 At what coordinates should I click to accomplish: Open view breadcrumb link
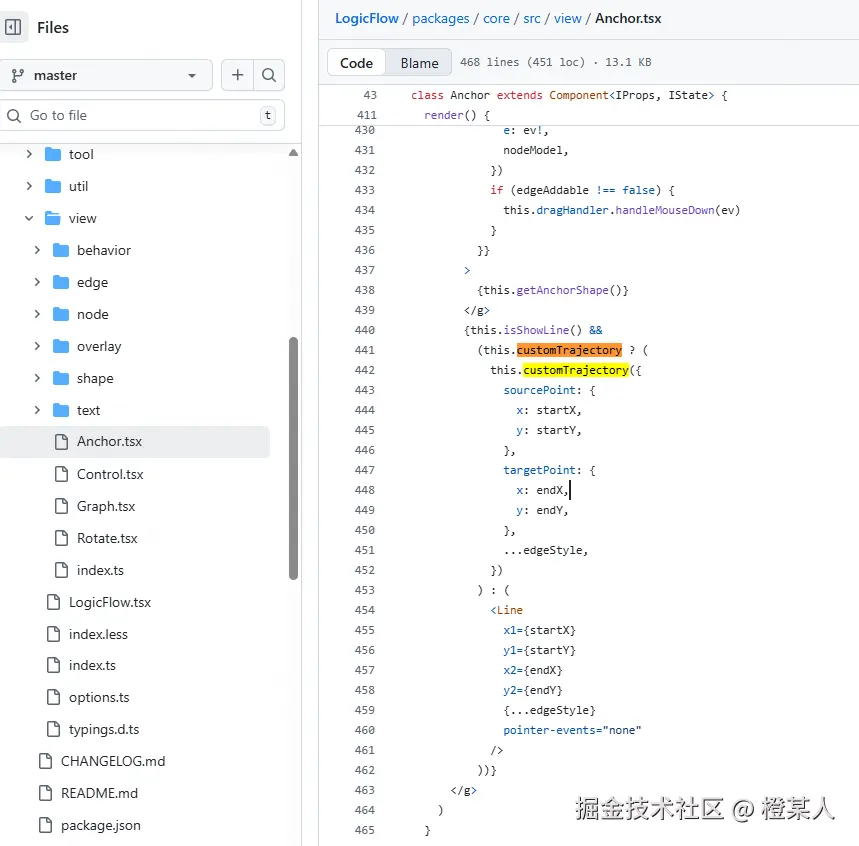(568, 19)
